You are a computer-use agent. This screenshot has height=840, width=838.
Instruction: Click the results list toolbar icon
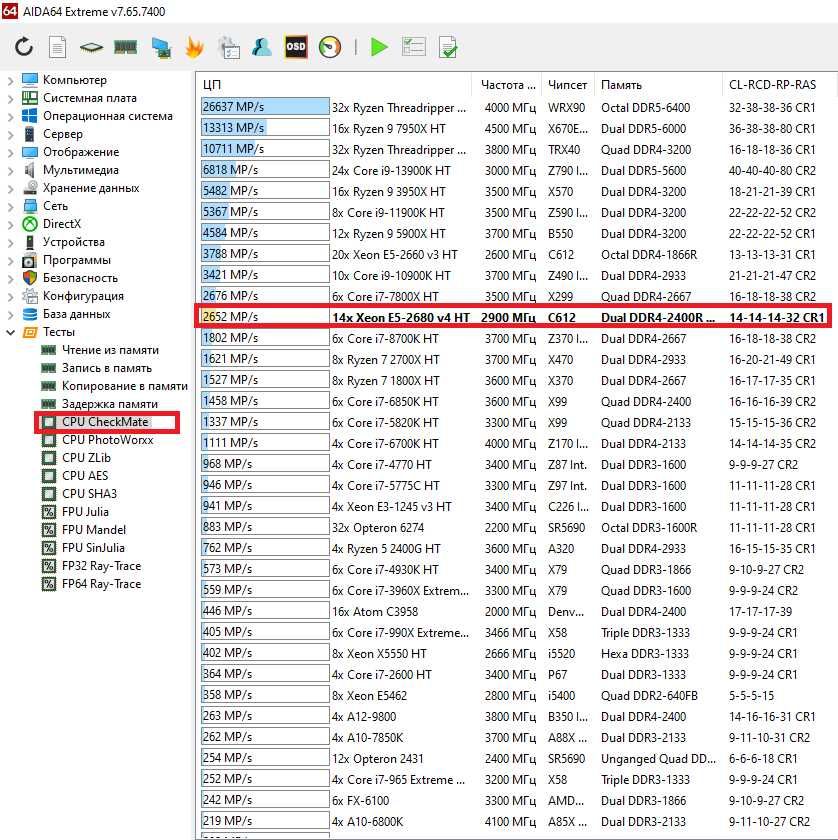click(x=414, y=47)
